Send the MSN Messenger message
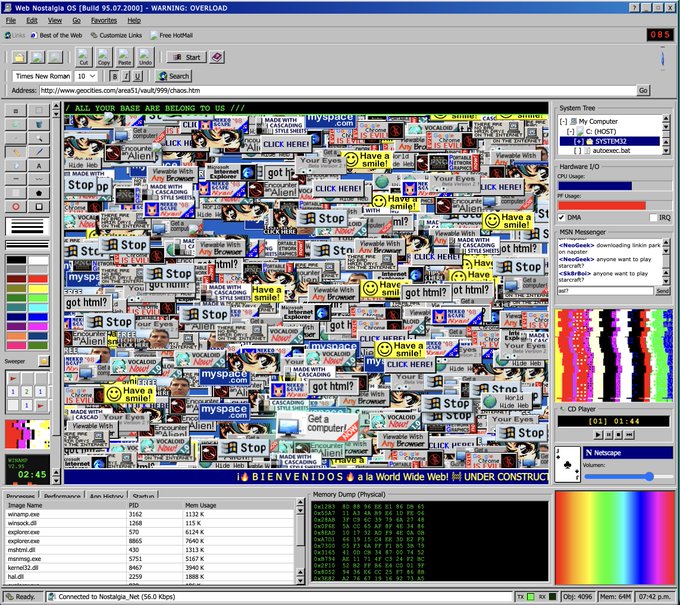Viewport: 680px width, 605px height. tap(662, 291)
